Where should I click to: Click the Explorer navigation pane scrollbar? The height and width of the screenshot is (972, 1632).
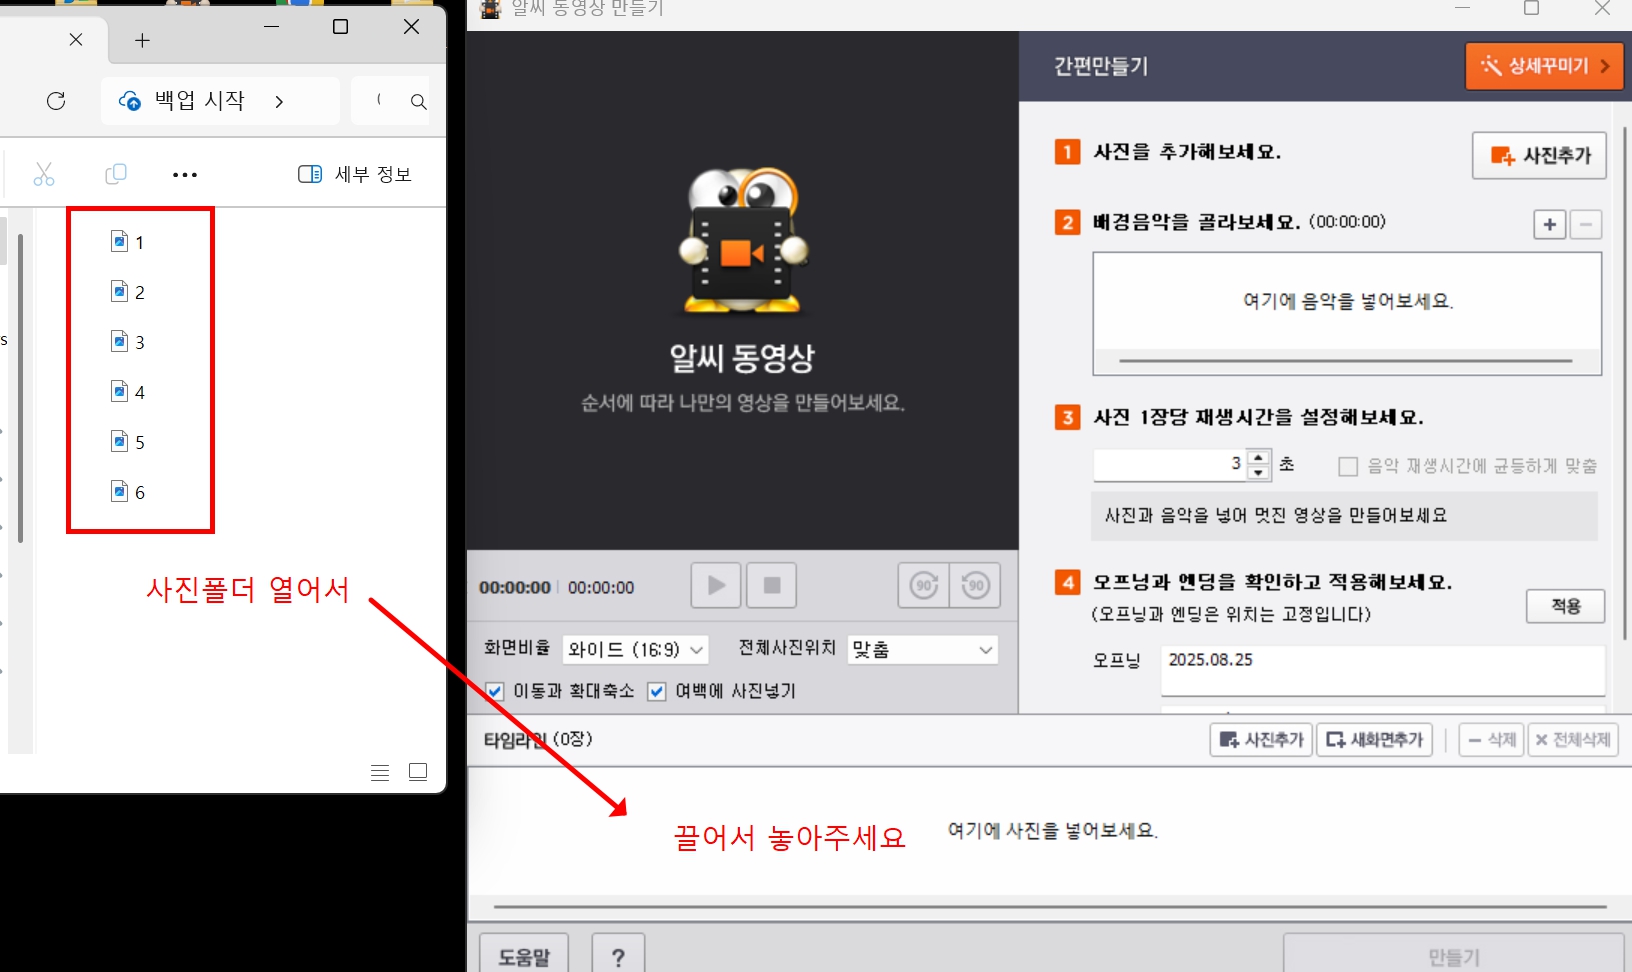[x=20, y=388]
